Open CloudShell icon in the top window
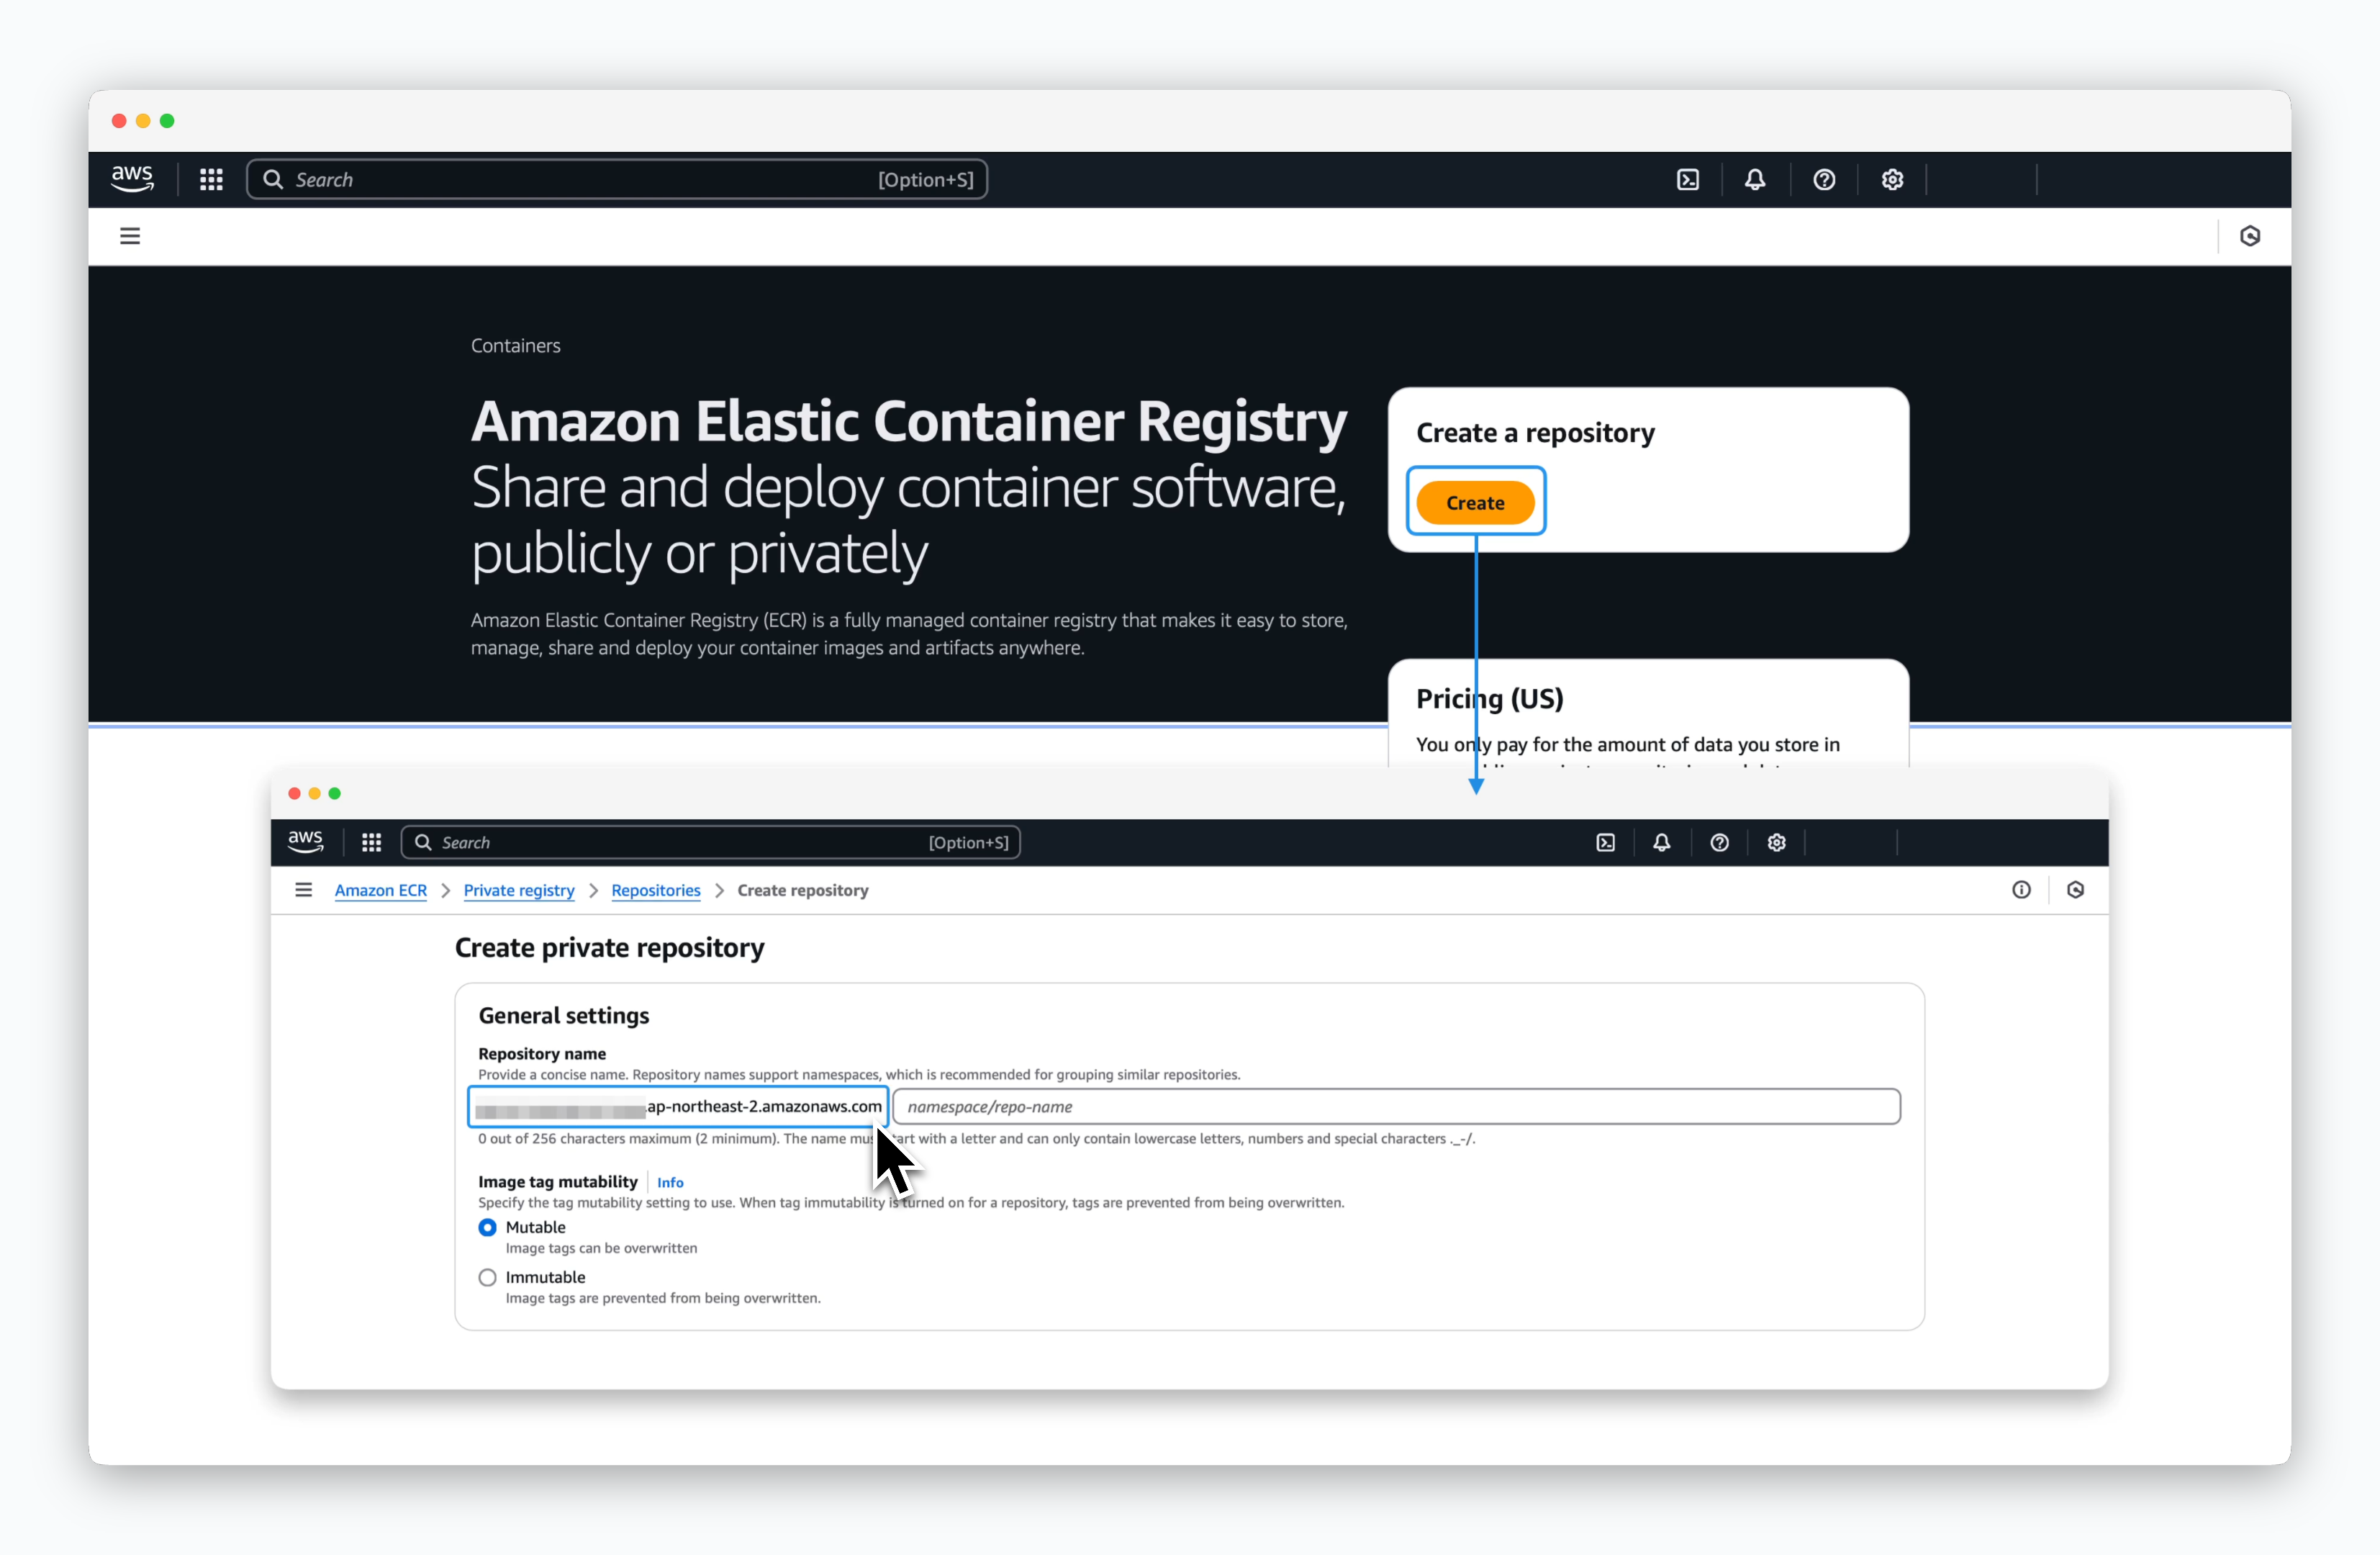Viewport: 2380px width, 1555px height. 1688,180
